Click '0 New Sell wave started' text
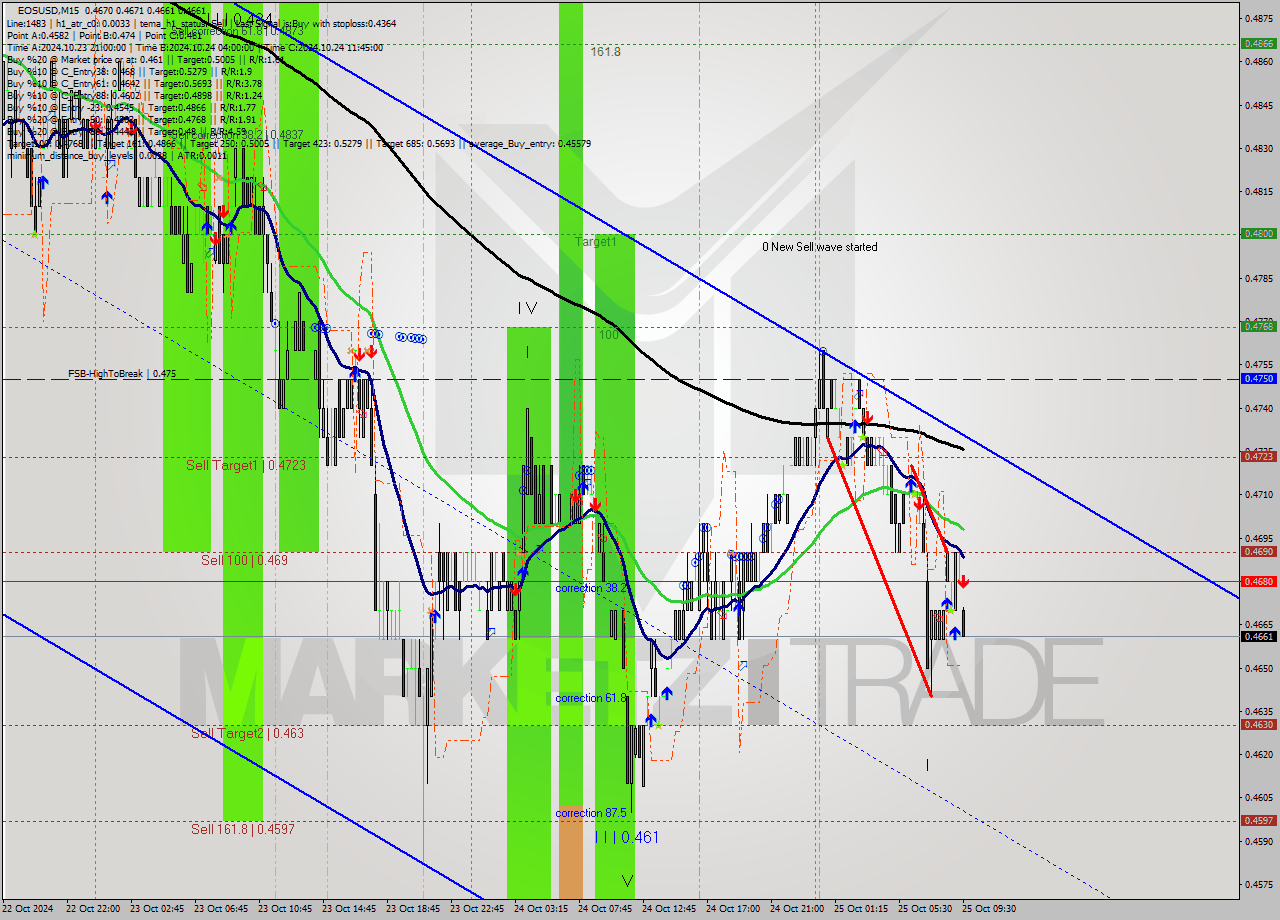Screen dimensions: 1280x920 pos(820,247)
